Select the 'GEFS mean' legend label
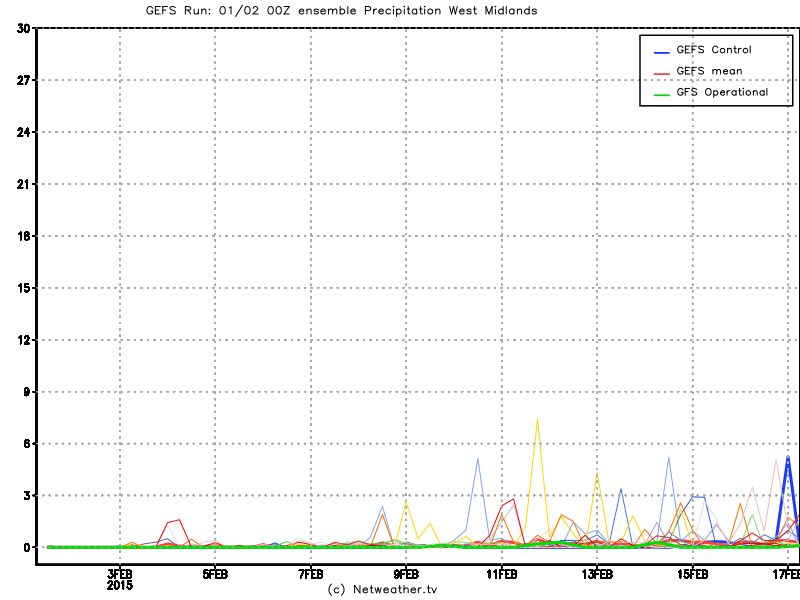The image size is (800, 600). point(709,71)
